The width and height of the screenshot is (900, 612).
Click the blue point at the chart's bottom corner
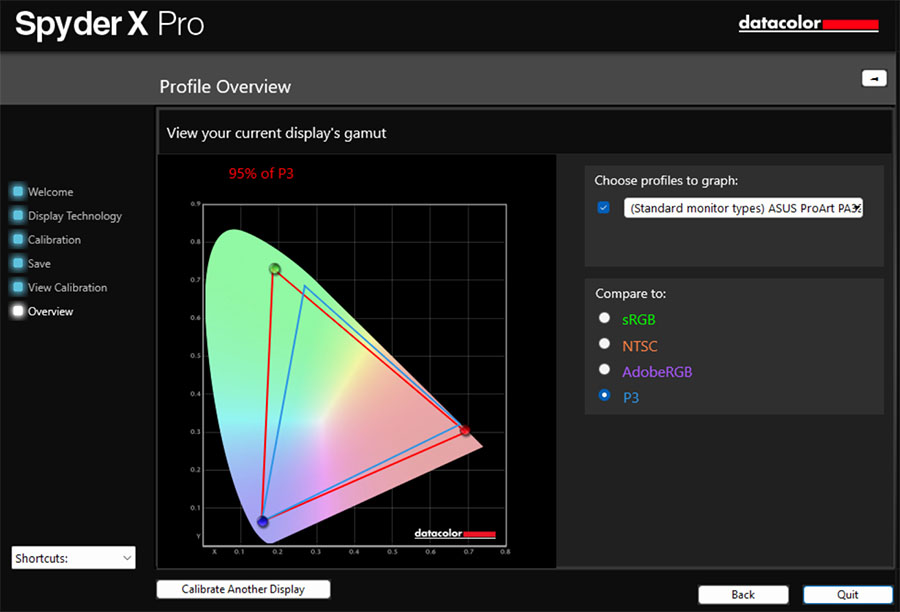tap(263, 522)
